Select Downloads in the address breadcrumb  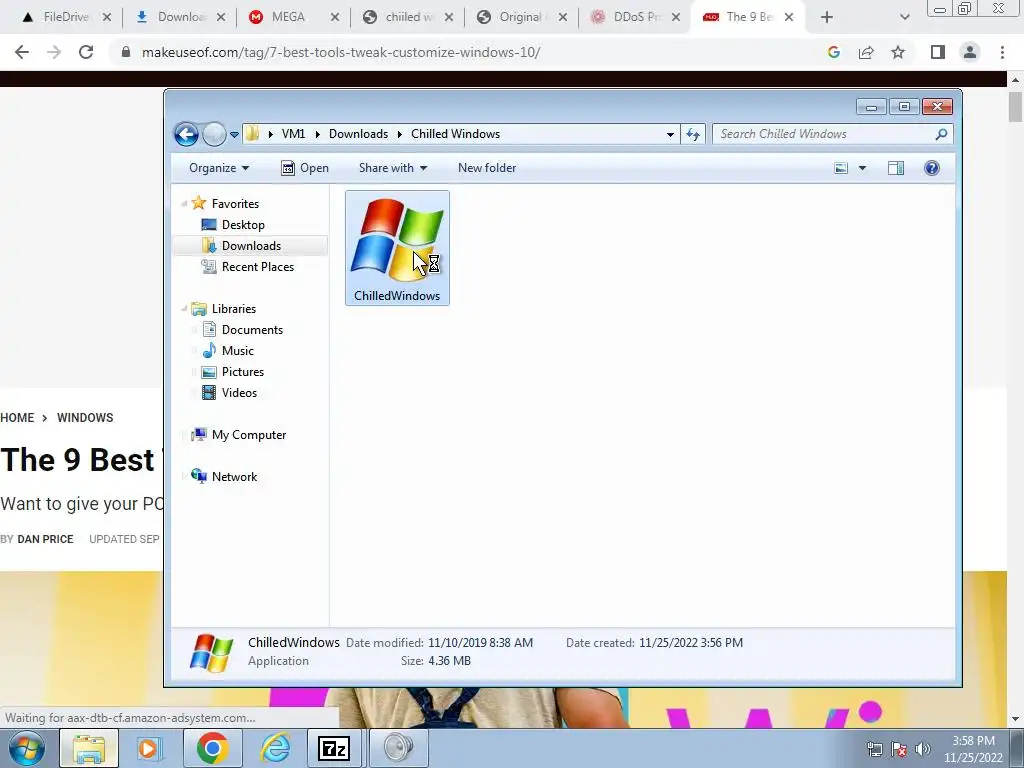click(359, 134)
